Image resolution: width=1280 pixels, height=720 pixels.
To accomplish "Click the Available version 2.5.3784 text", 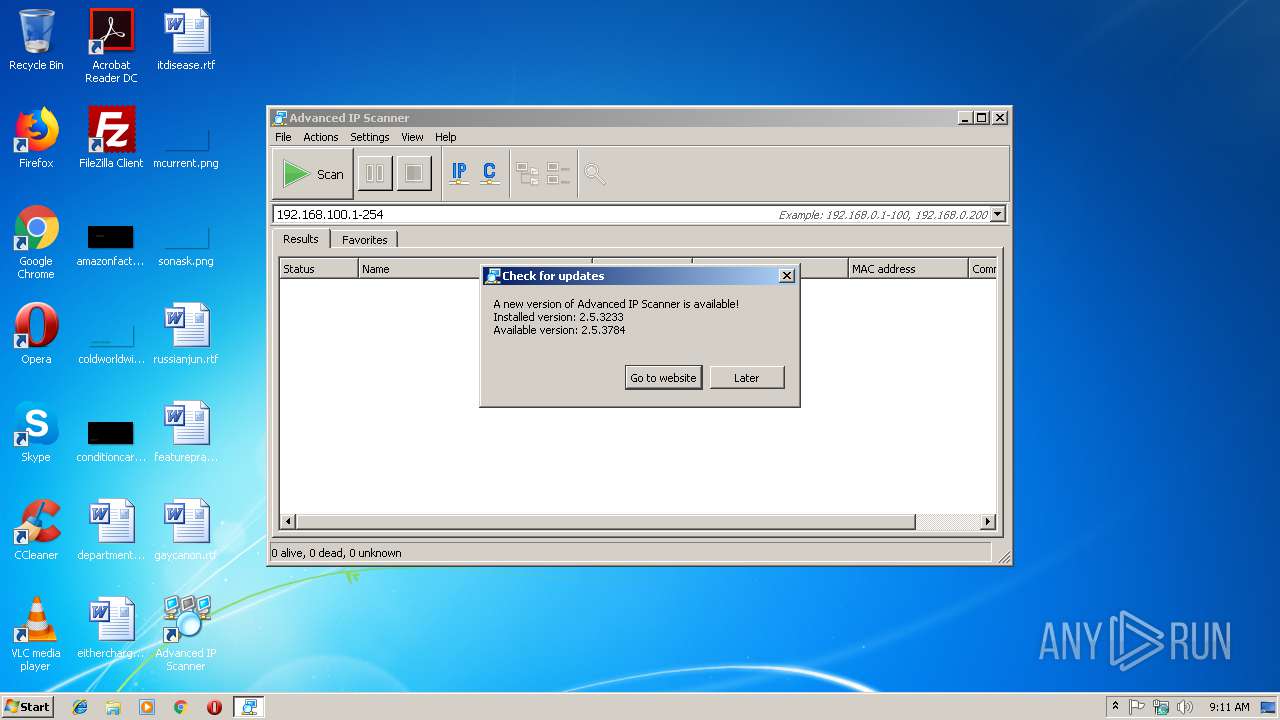I will pyautogui.click(x=559, y=330).
